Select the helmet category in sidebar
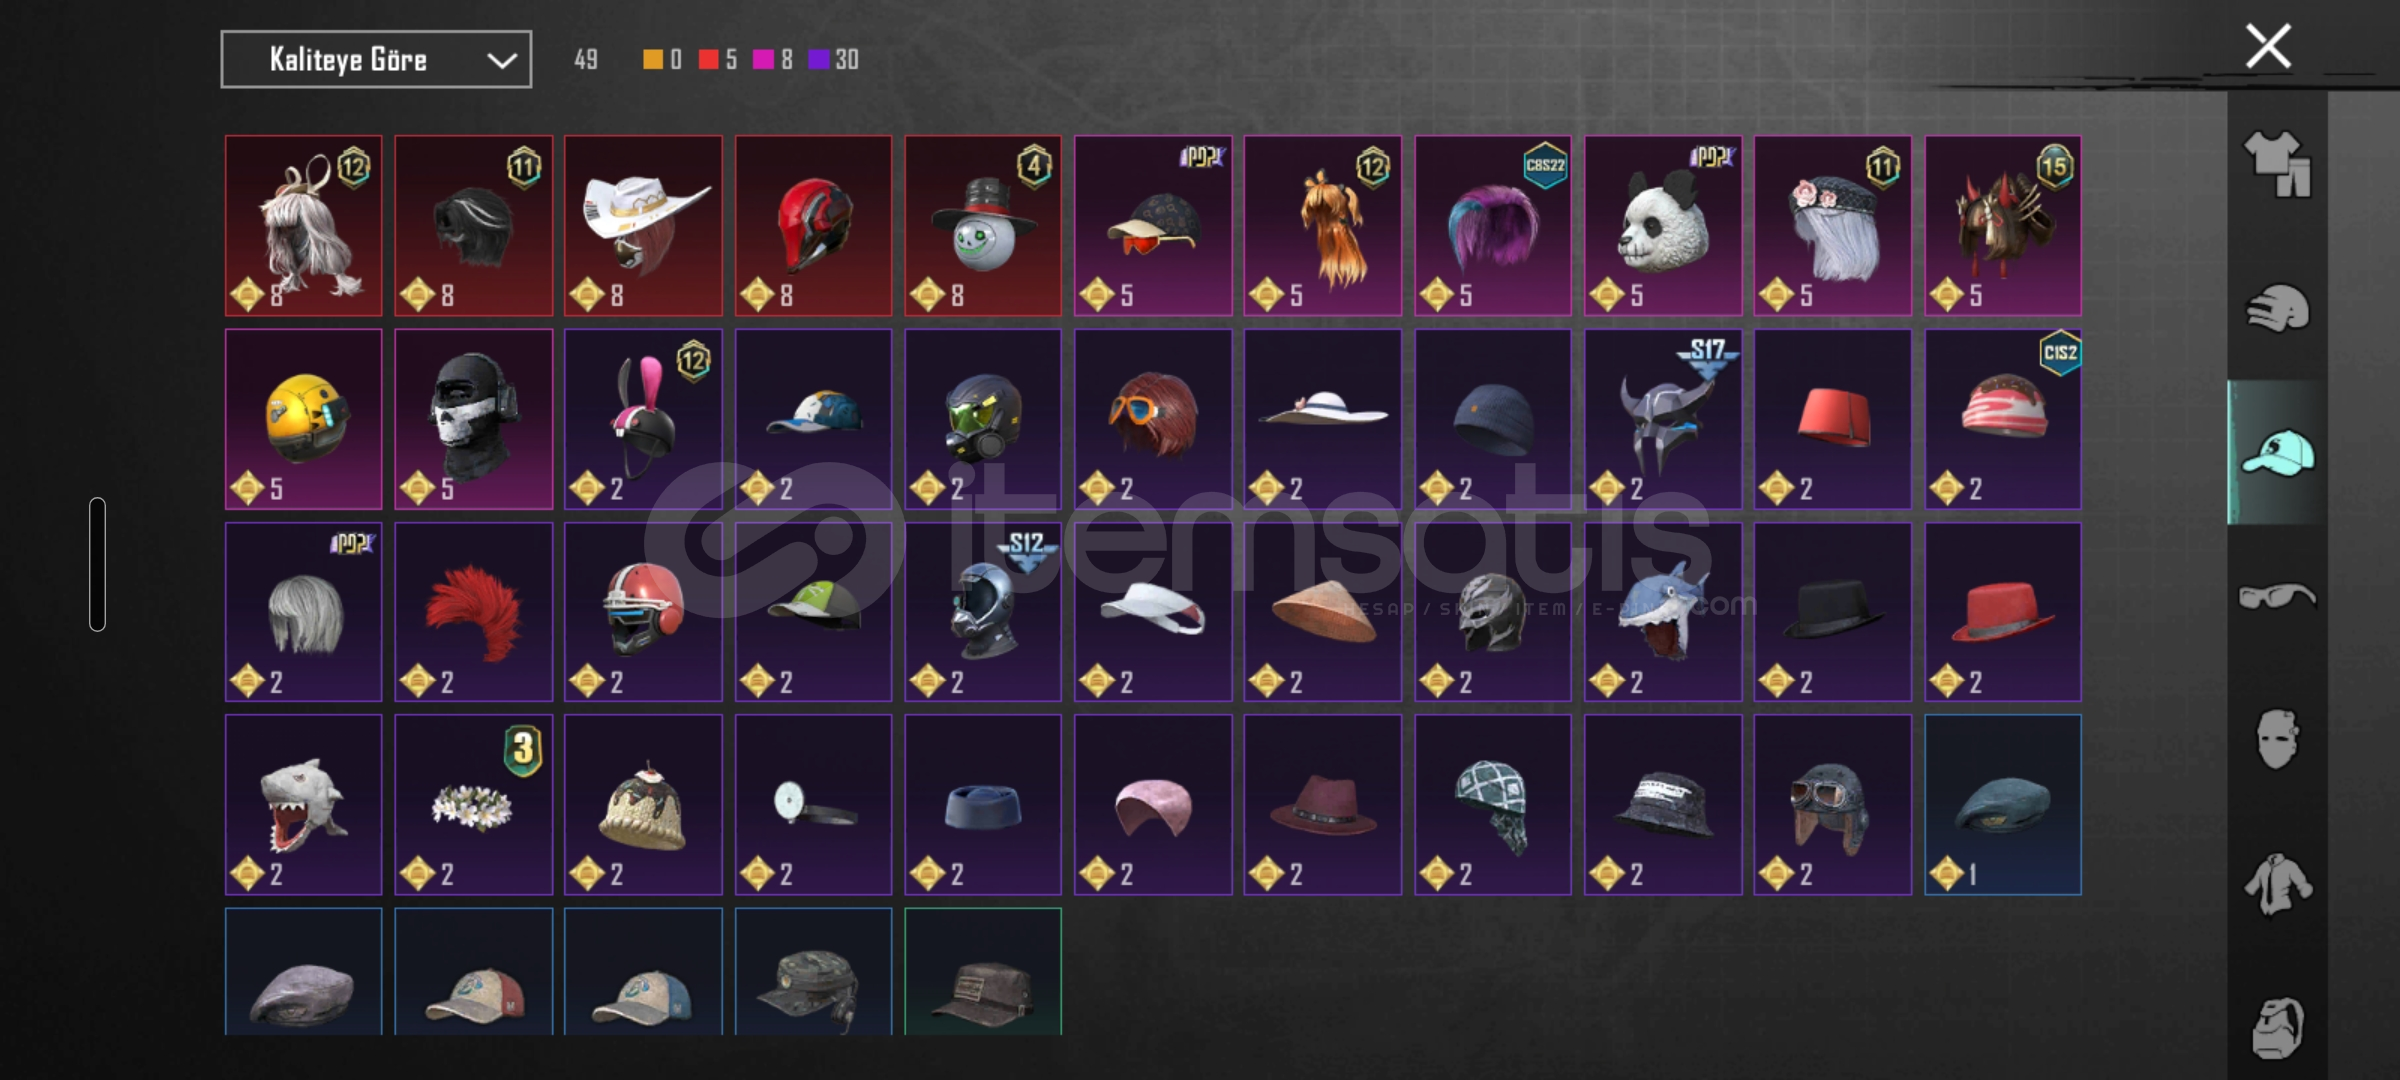The image size is (2400, 1080). [x=2277, y=308]
